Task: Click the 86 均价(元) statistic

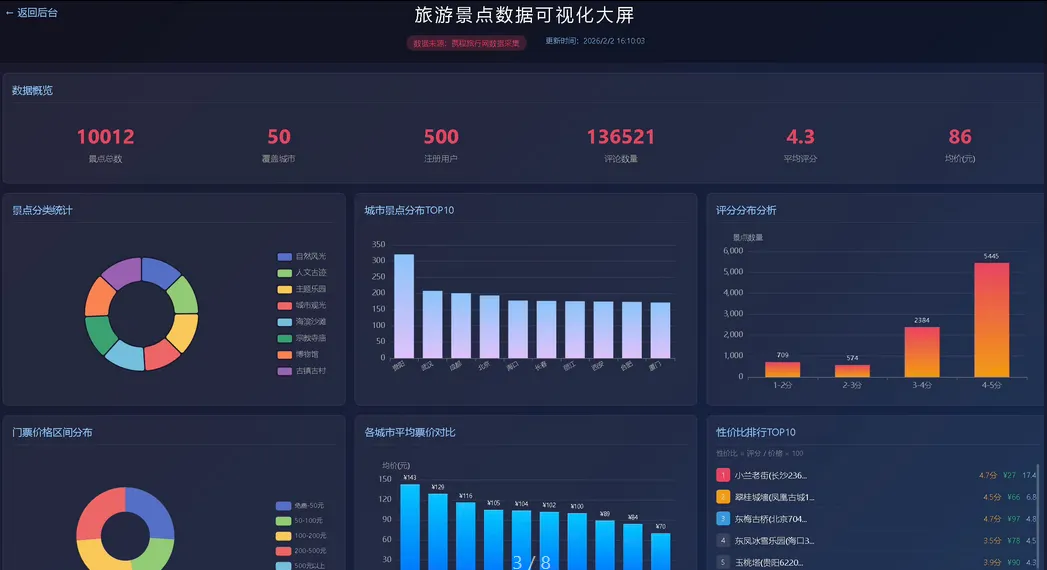Action: [x=960, y=145]
